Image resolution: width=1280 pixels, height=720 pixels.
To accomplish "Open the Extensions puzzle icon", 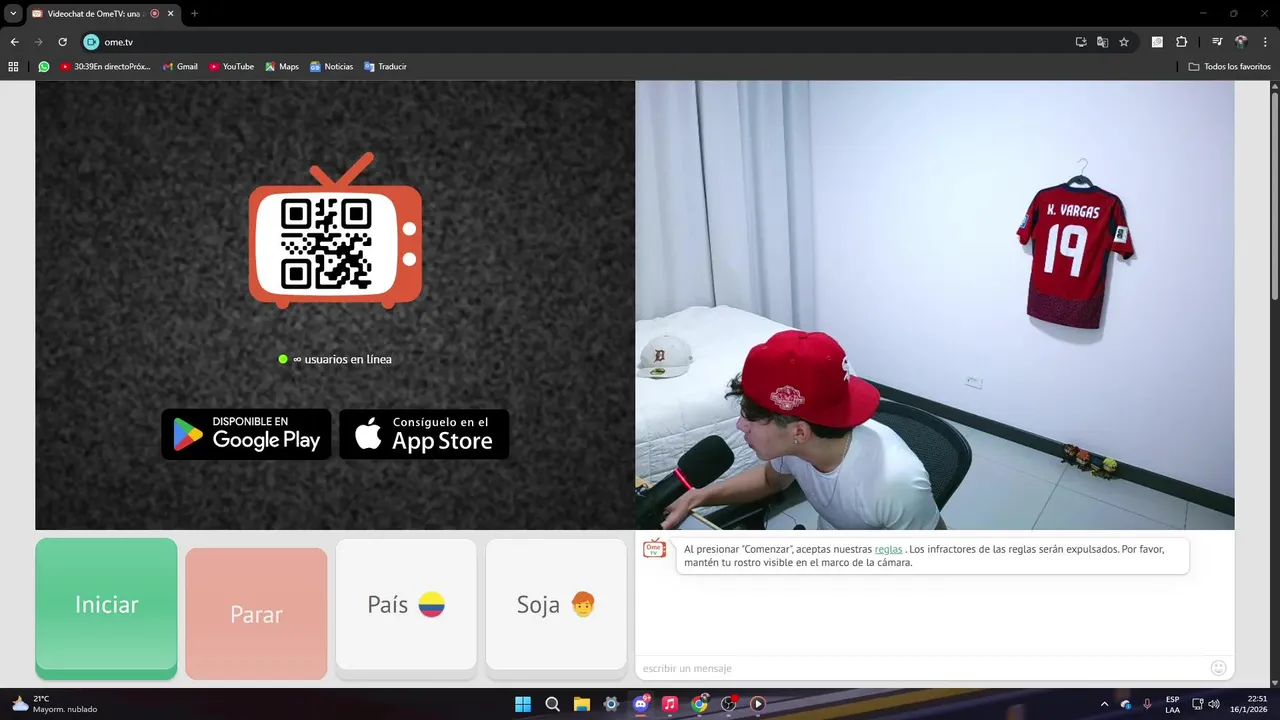I will tap(1181, 42).
